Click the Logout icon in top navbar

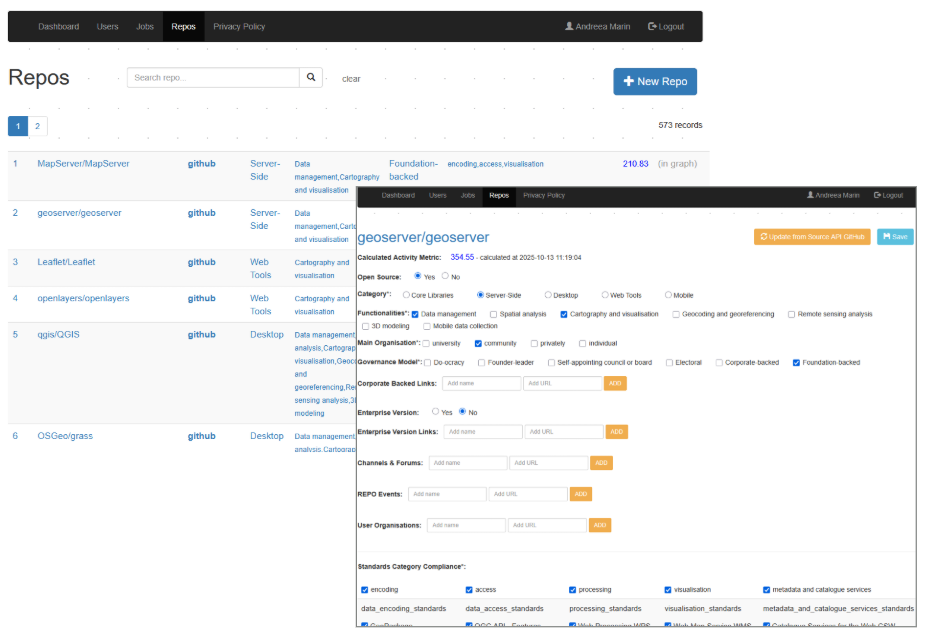(666, 26)
